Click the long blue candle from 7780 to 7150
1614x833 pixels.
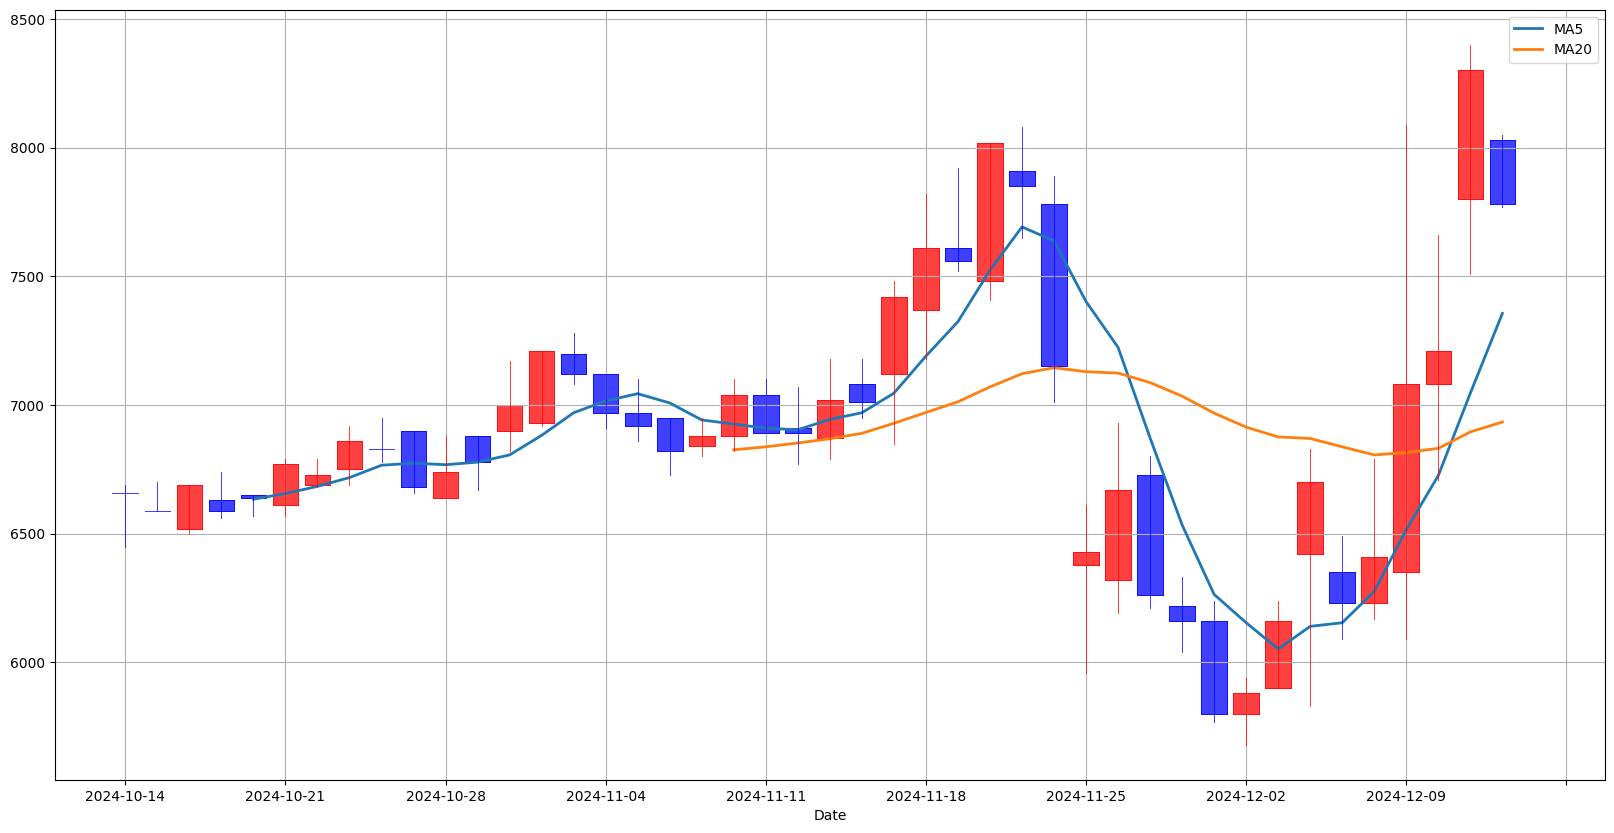[x=1054, y=285]
